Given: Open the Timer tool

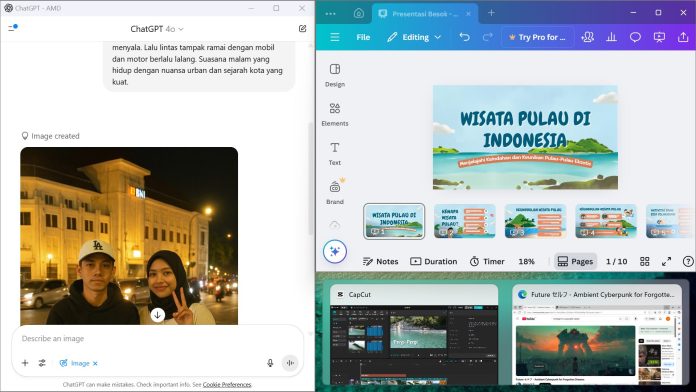Looking at the screenshot, I should coord(487,261).
